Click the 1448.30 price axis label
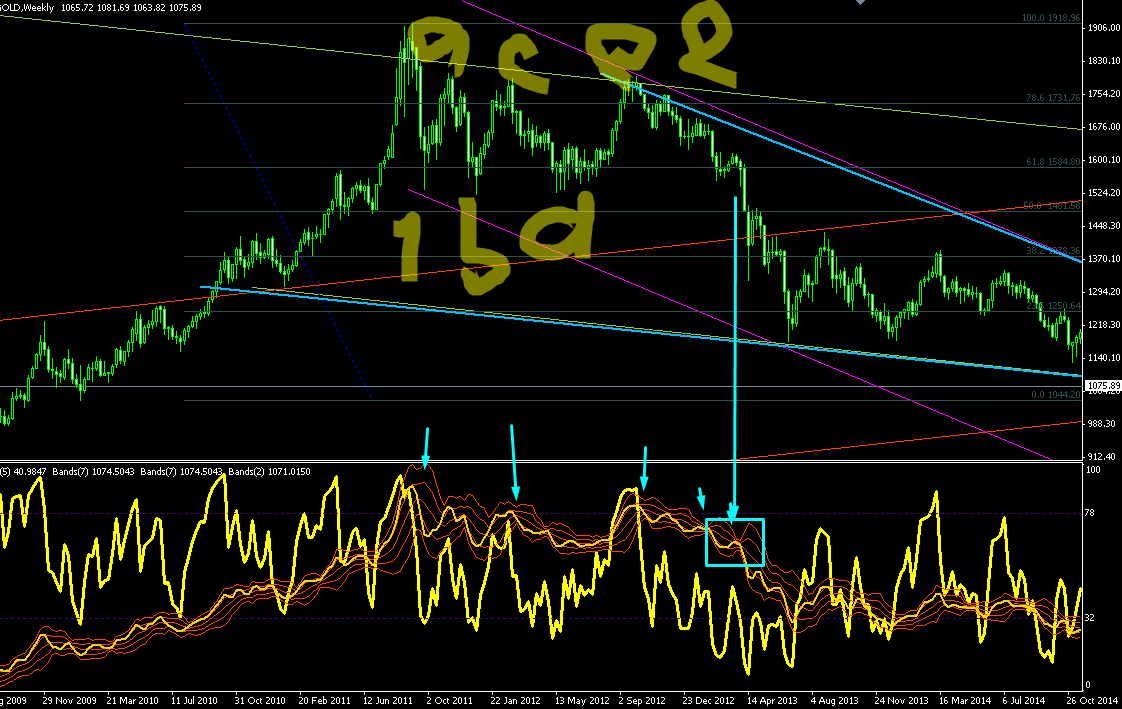 1103,225
